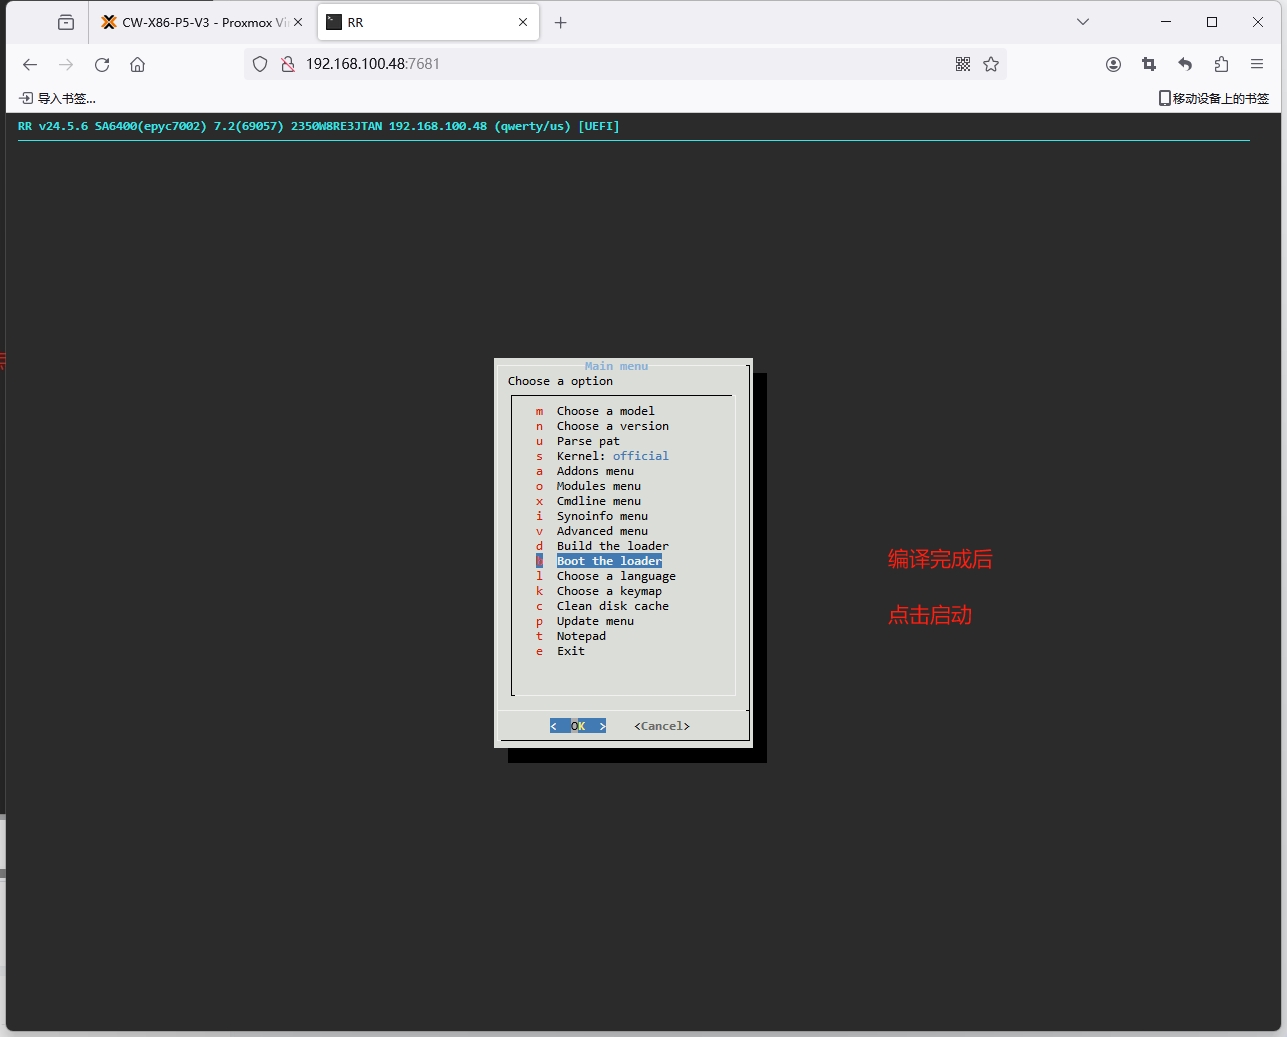This screenshot has width=1287, height=1037.
Task: Open the tab overview icon
Action: [x=66, y=22]
